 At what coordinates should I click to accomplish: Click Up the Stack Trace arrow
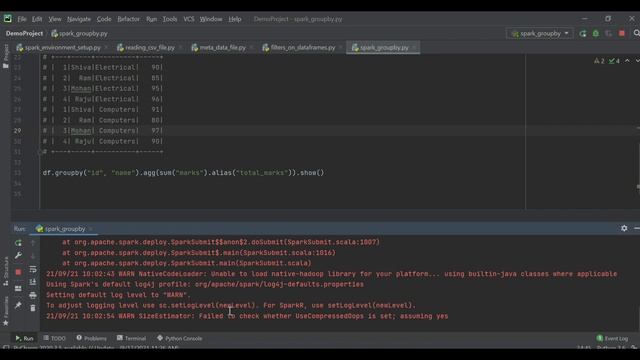click(33, 243)
